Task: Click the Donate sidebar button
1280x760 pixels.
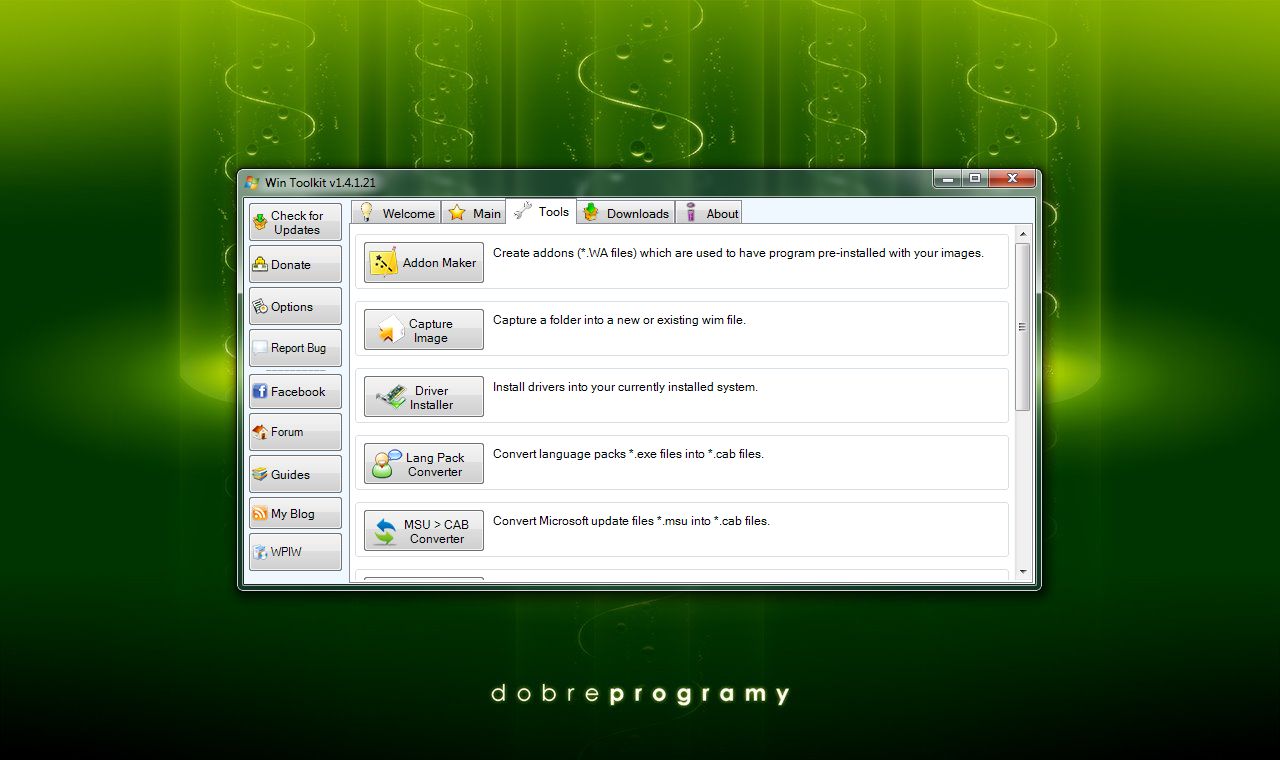Action: (x=295, y=264)
